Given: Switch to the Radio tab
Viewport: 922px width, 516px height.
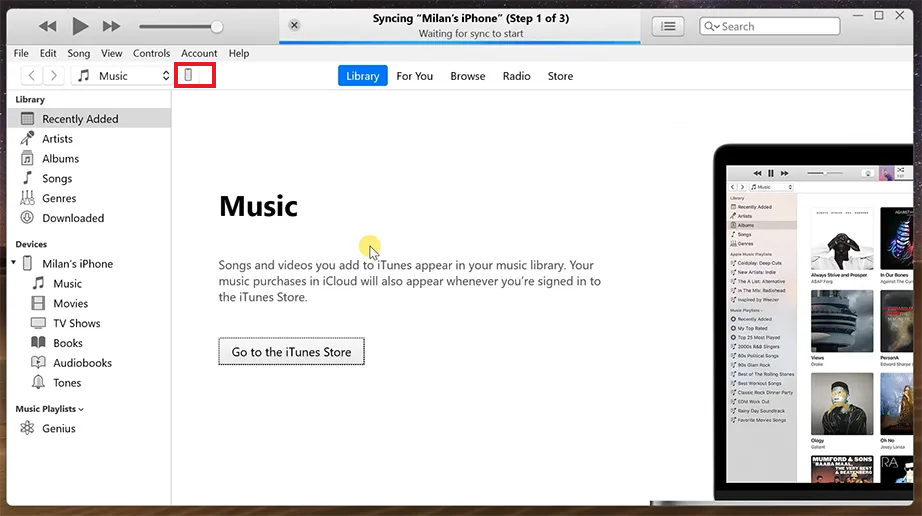Looking at the screenshot, I should click(516, 76).
